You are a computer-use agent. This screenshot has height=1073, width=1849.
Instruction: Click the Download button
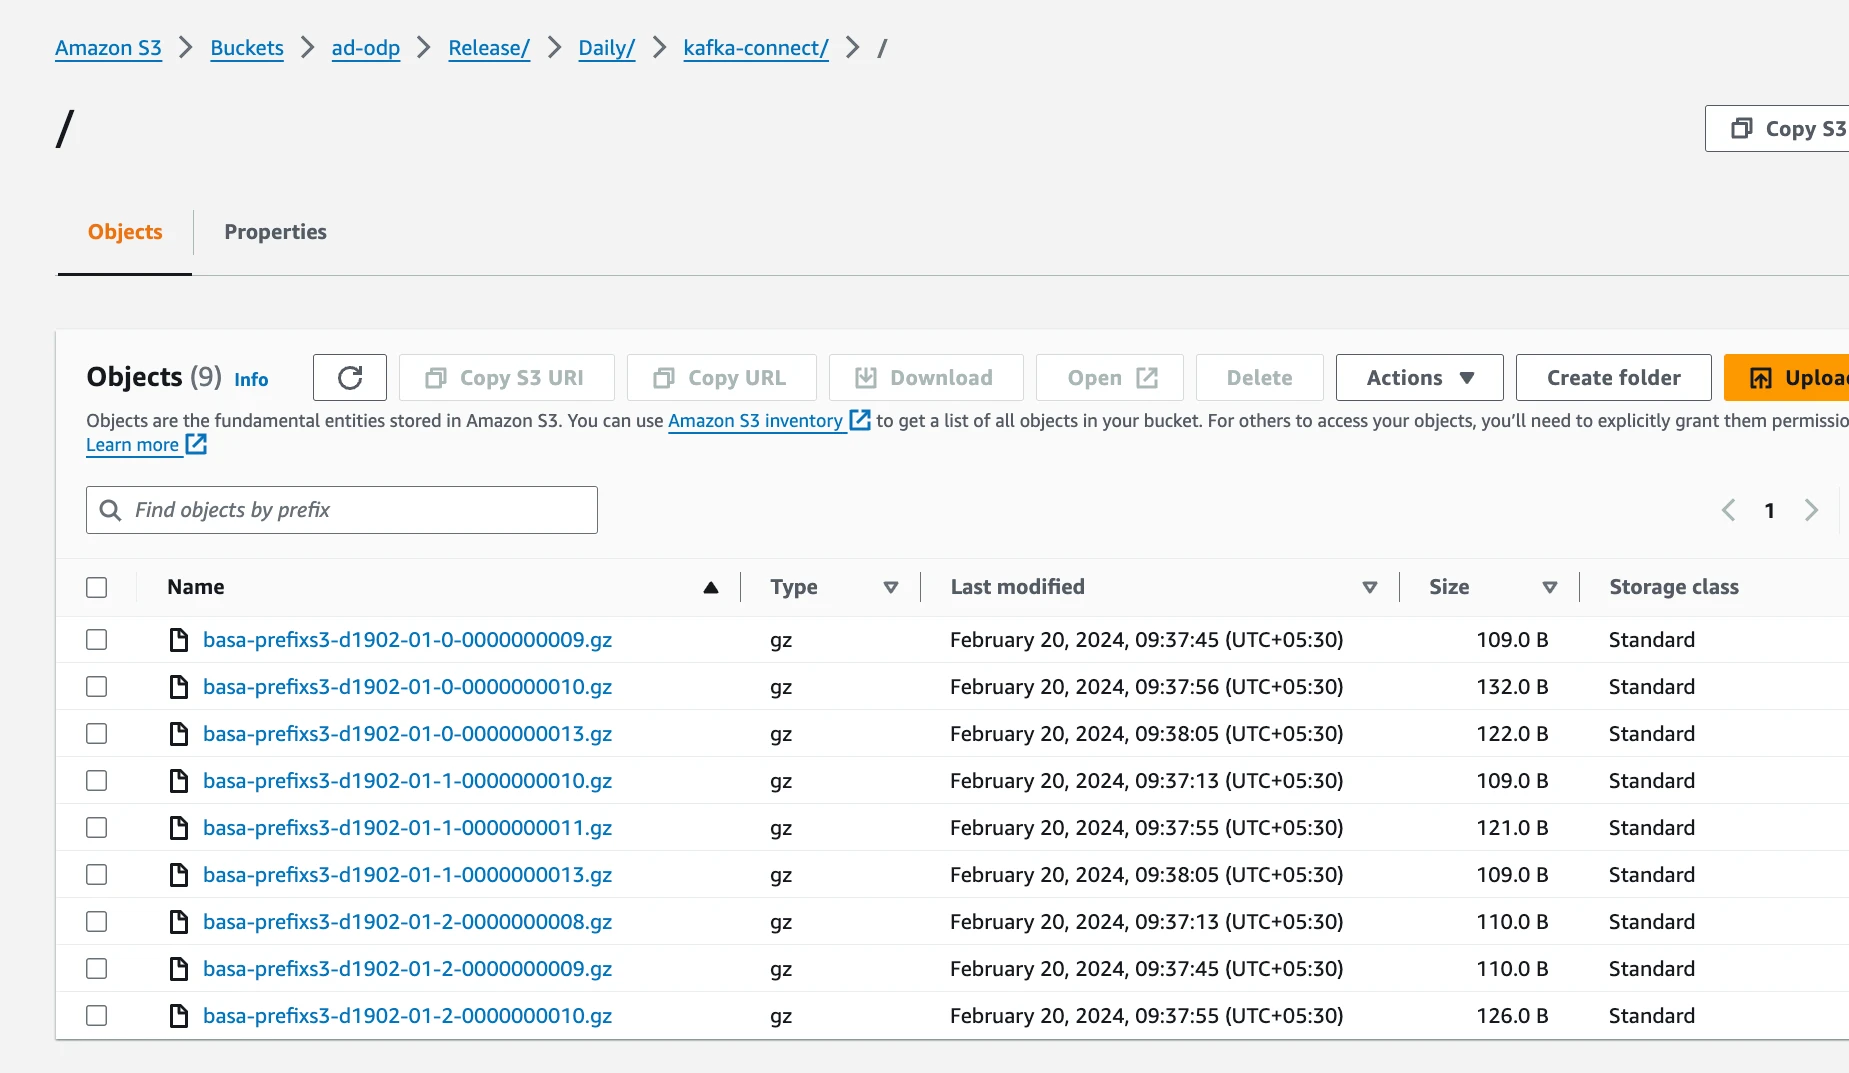(x=926, y=378)
